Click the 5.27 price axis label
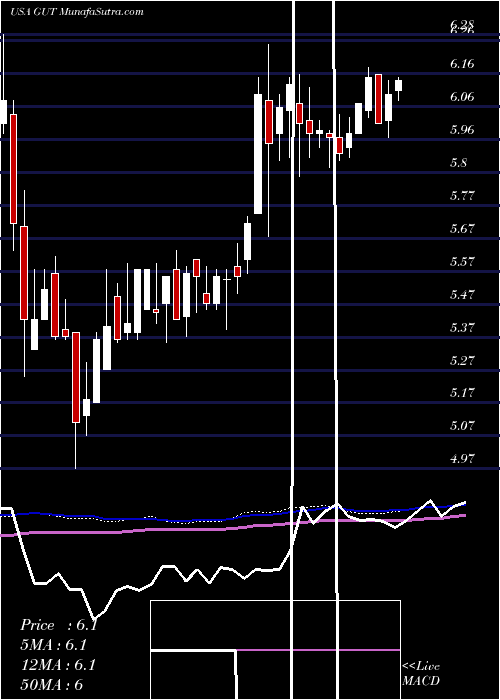 [x=462, y=360]
